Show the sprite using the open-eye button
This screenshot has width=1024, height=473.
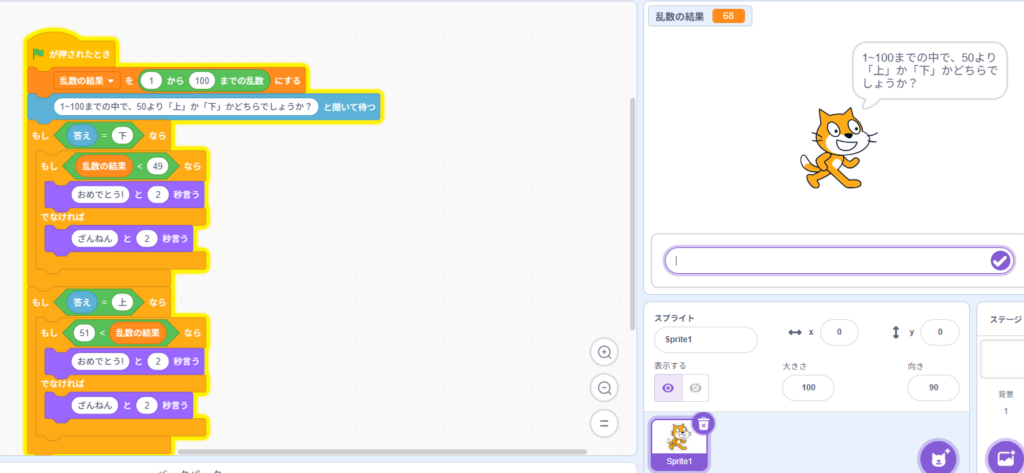(668, 388)
